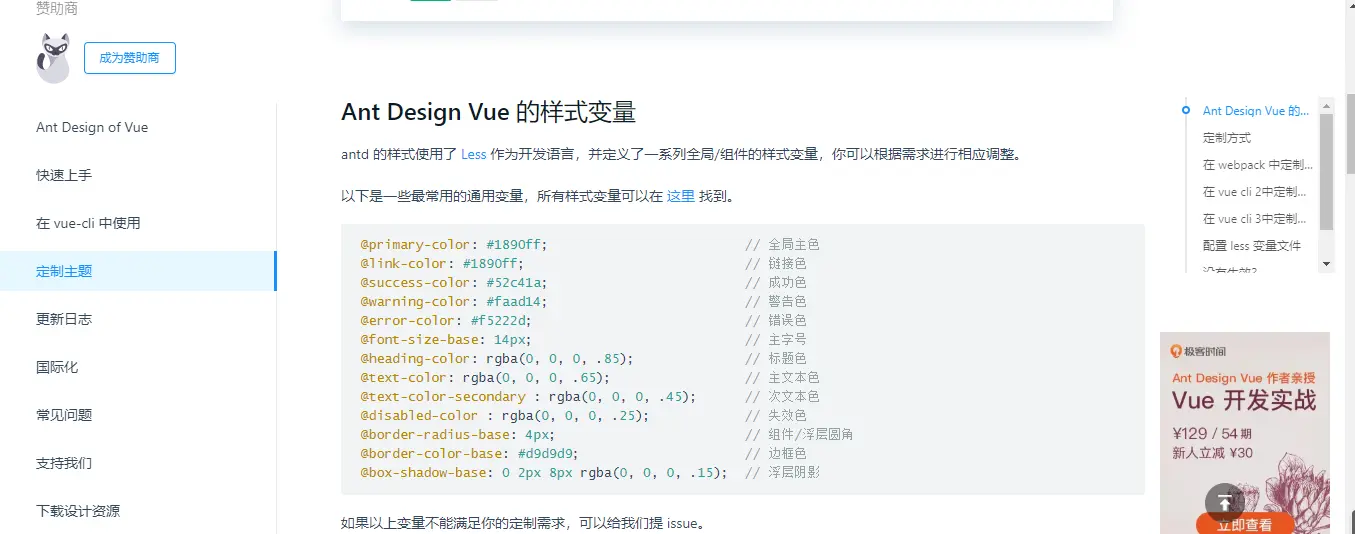Select the 定制主题 sidebar item
This screenshot has height=534, width=1355.
tap(138, 271)
